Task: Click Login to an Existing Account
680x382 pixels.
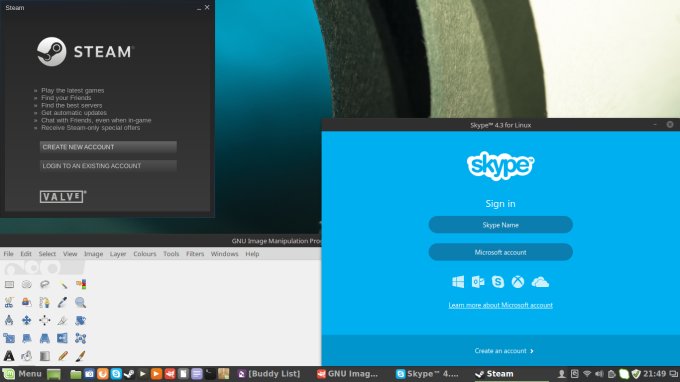Action: pos(108,166)
